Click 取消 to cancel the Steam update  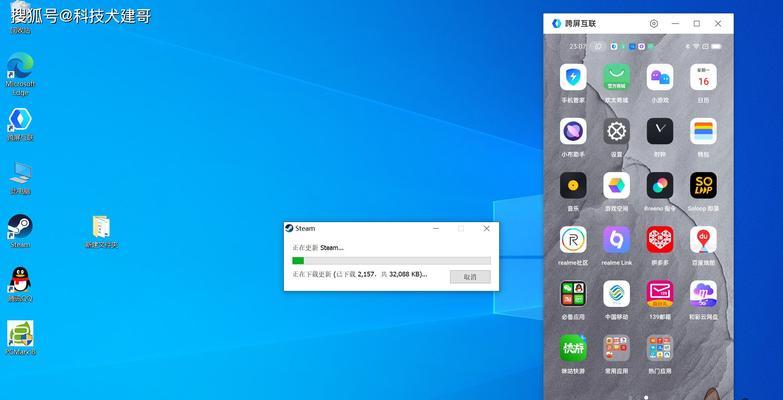(470, 277)
